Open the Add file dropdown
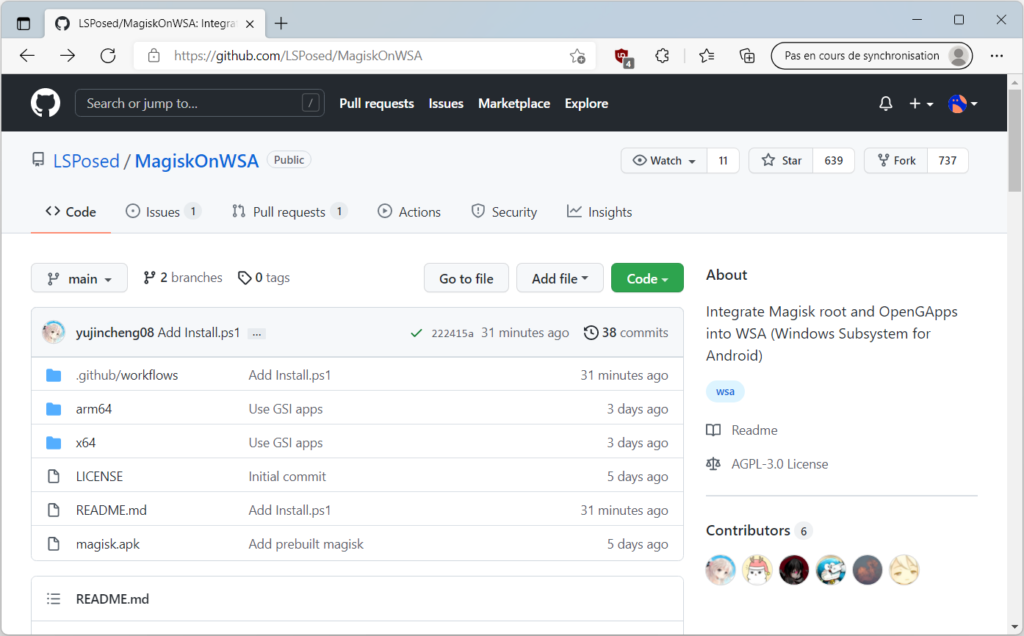 click(560, 279)
